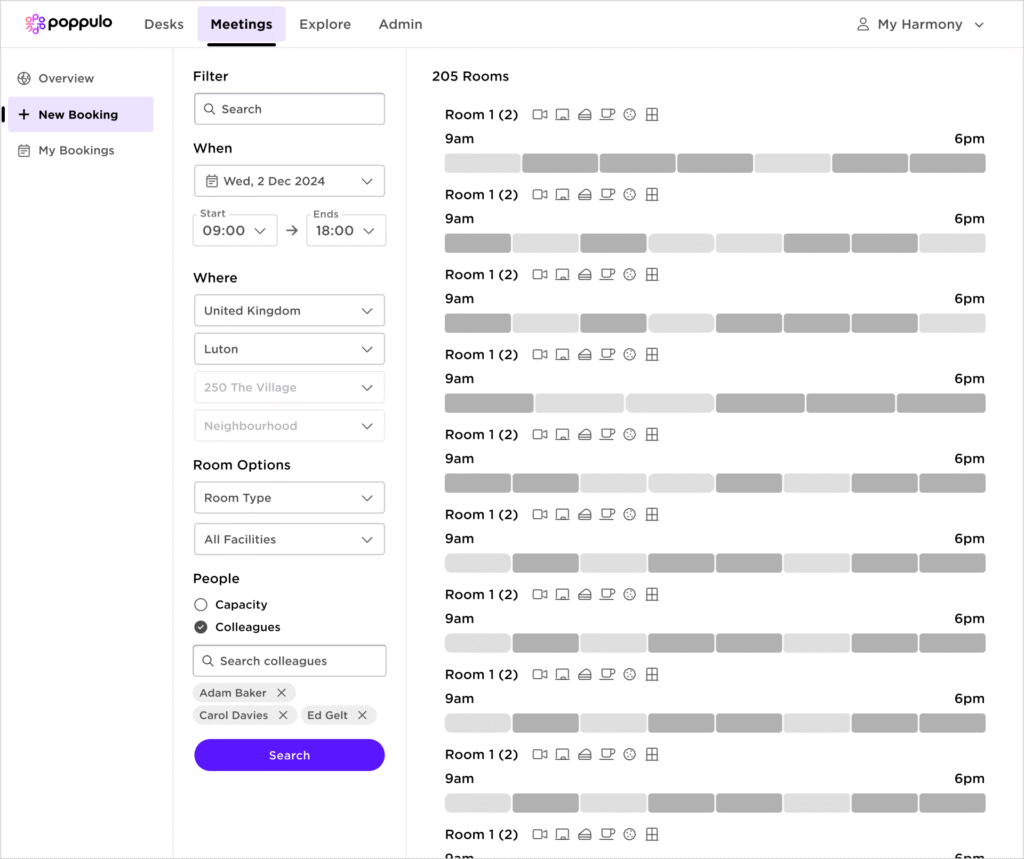Select the Colleagues radio option

coord(201,627)
